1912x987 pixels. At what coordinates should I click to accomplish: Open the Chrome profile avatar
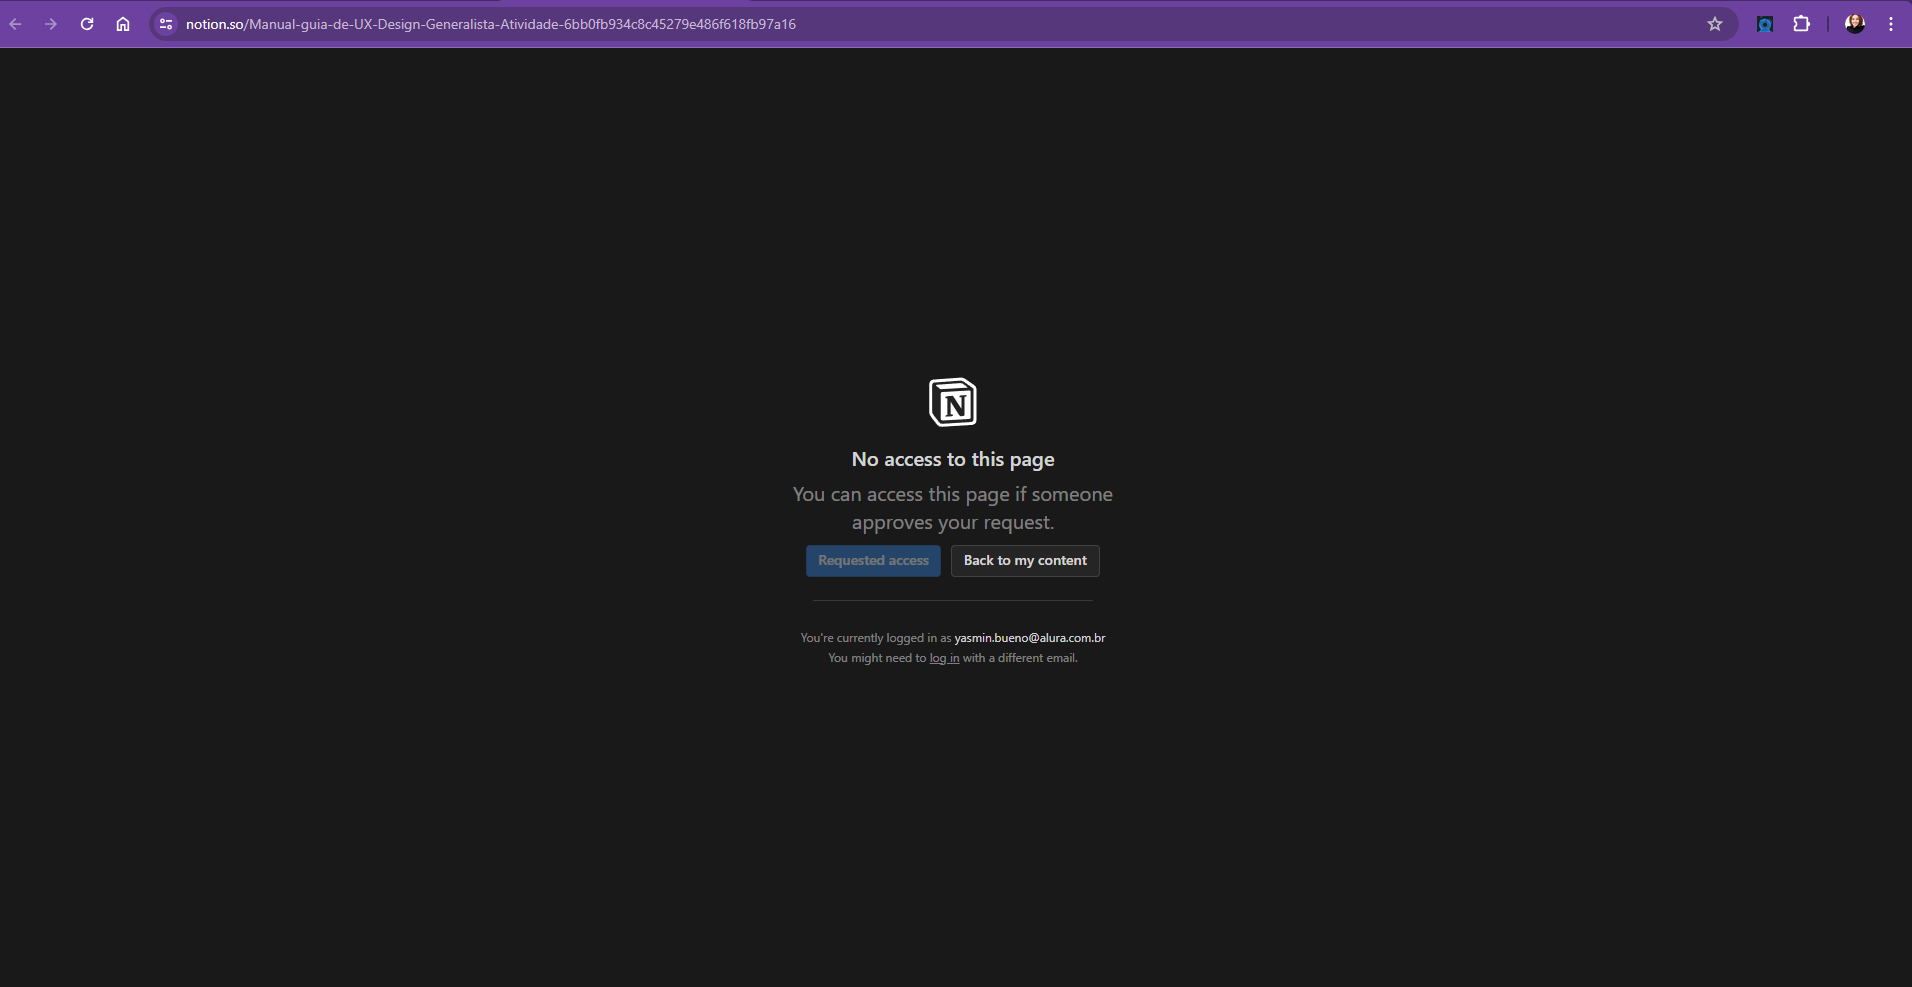pyautogui.click(x=1855, y=24)
